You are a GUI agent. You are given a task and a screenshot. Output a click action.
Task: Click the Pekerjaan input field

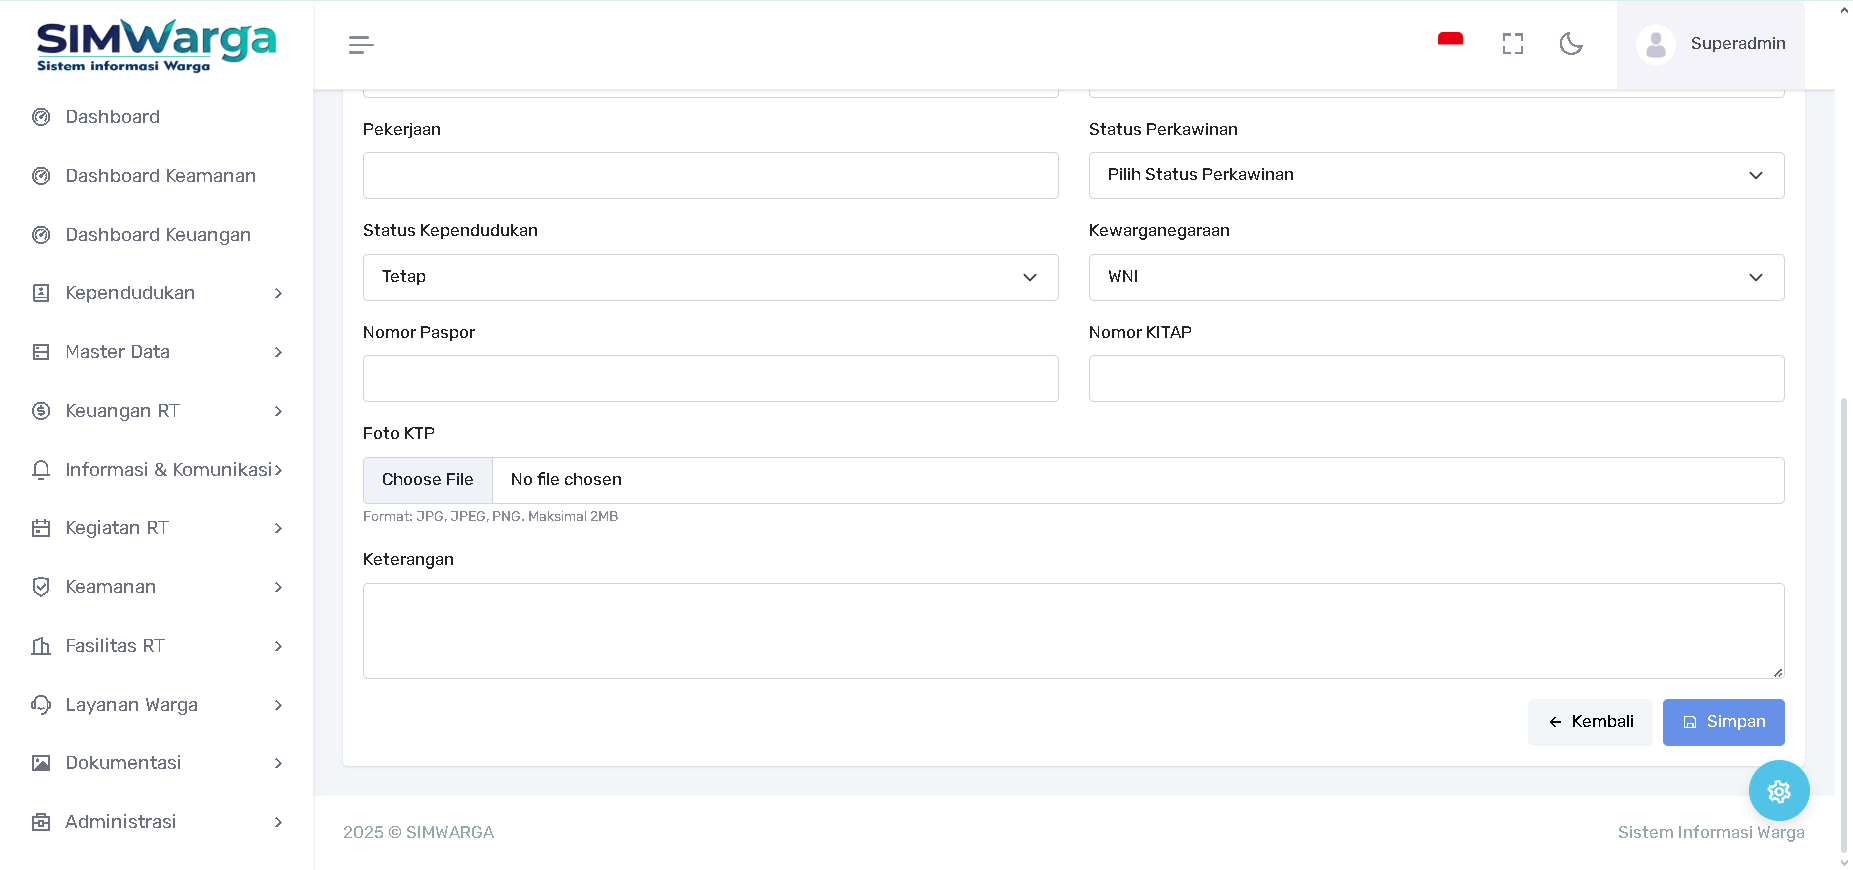click(710, 175)
